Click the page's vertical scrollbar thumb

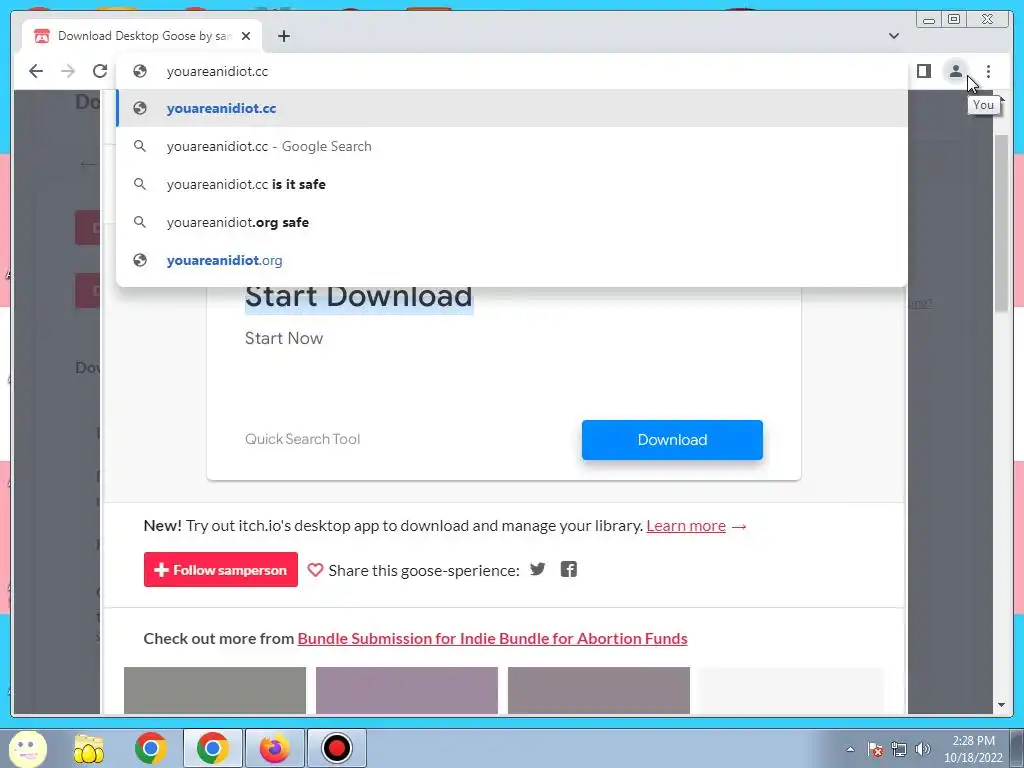coord(1001,222)
